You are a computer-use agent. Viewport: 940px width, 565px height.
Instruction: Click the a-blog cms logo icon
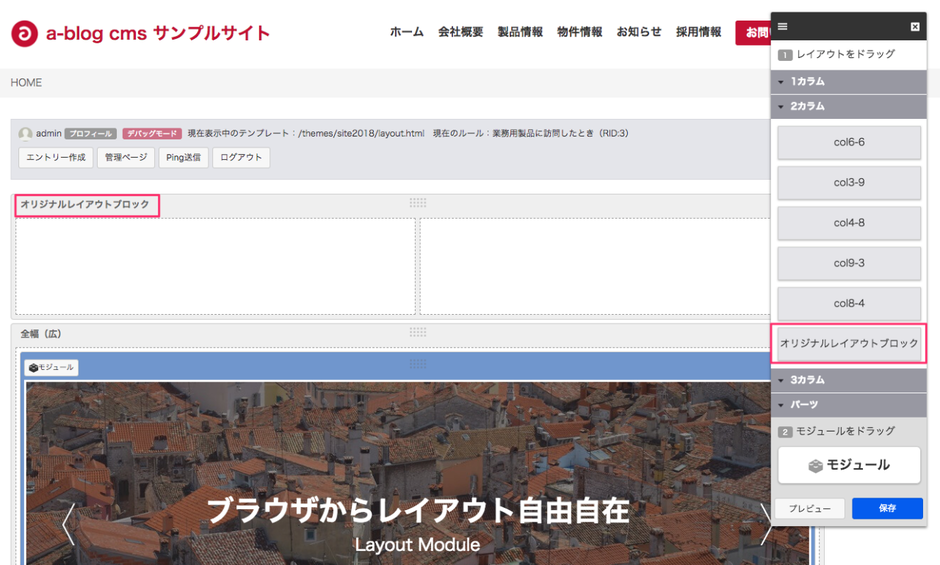pyautogui.click(x=24, y=33)
